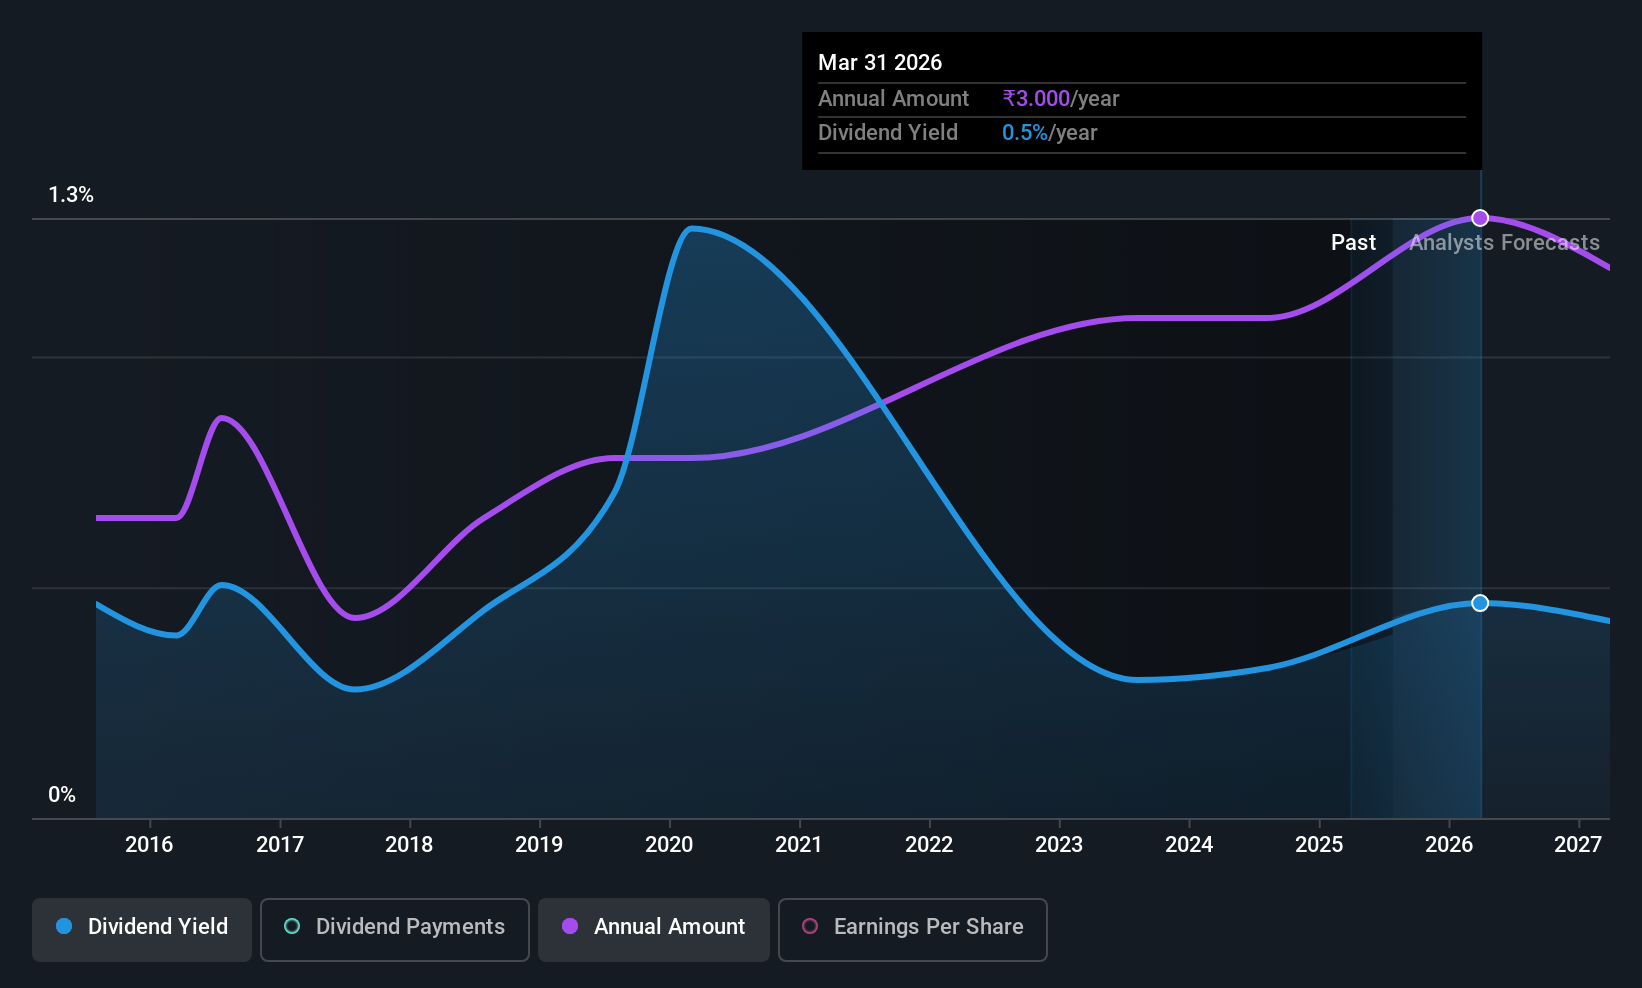Click the Mar 31 2026 tooltip date
The height and width of the screenshot is (988, 1642).
pyautogui.click(x=880, y=62)
